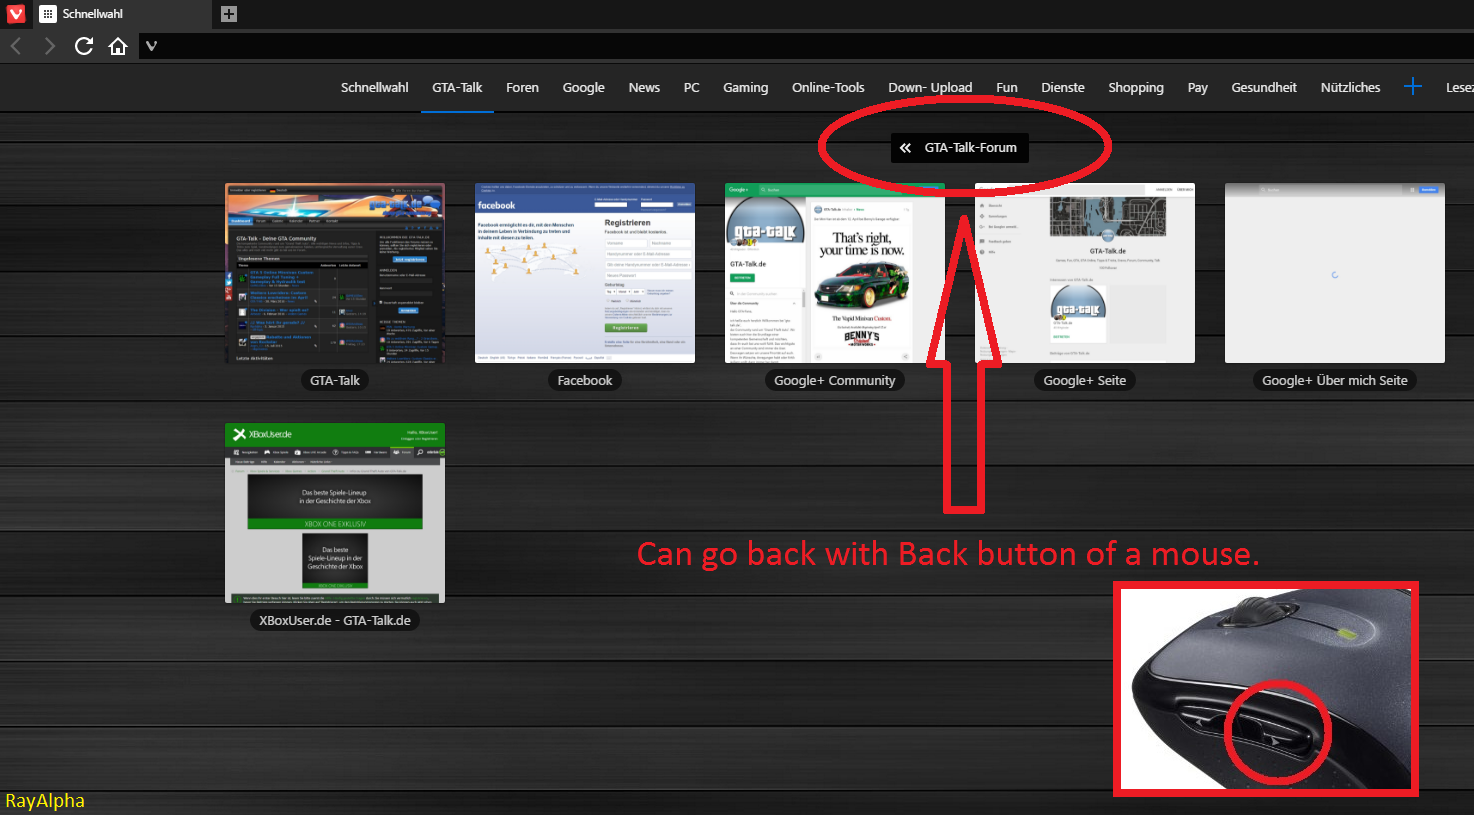Go back with the back arrow
The width and height of the screenshot is (1474, 815).
16,46
